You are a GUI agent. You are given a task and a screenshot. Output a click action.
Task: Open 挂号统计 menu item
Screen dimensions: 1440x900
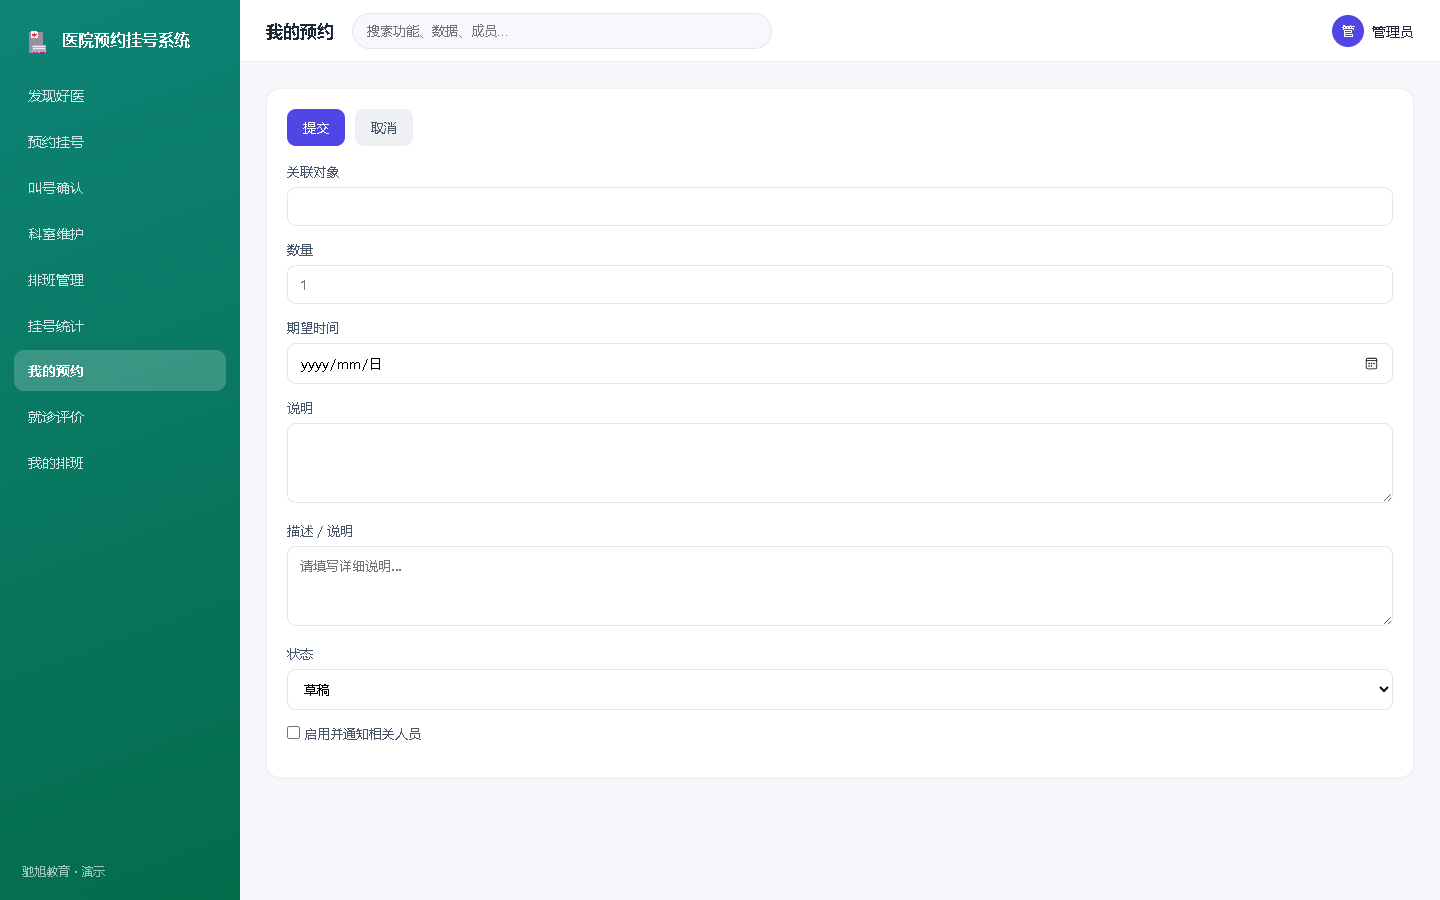click(120, 326)
